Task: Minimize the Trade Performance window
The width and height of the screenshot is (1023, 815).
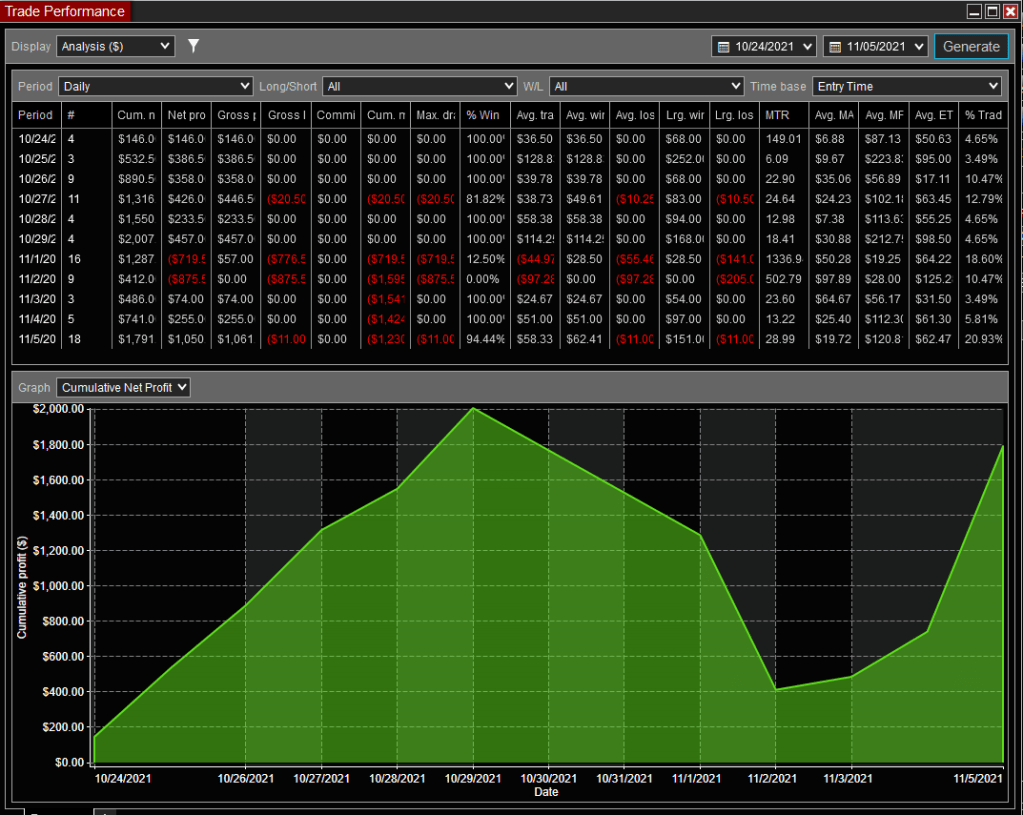Action: click(x=974, y=12)
